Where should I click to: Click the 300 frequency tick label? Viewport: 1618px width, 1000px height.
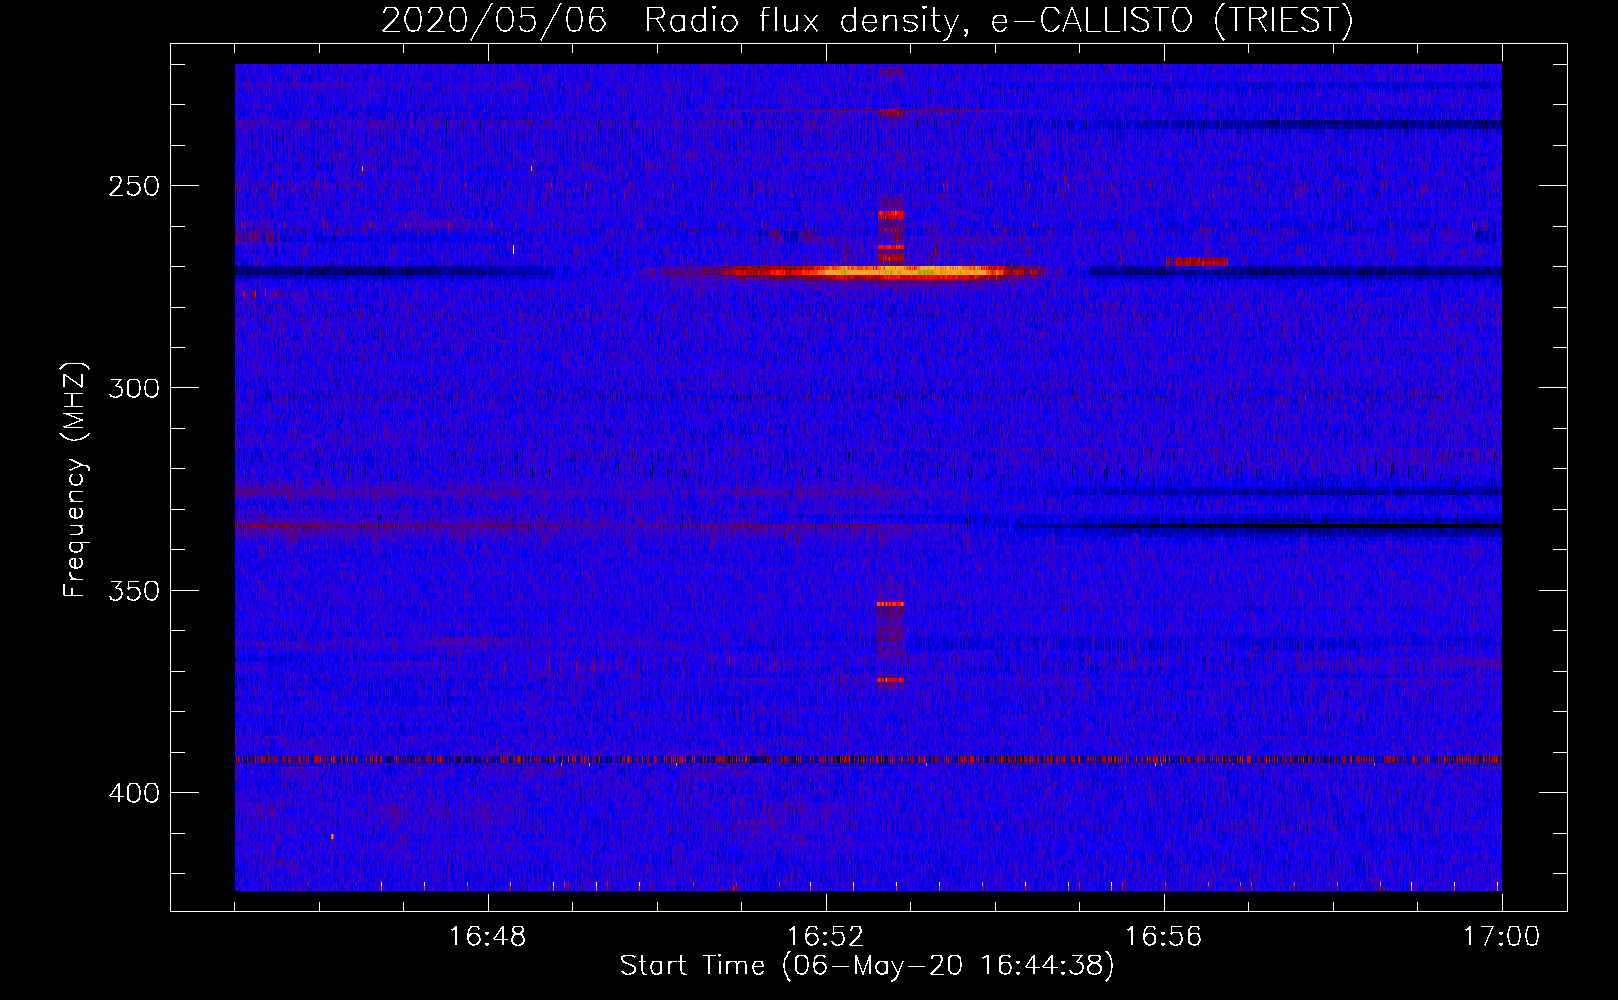click(134, 388)
